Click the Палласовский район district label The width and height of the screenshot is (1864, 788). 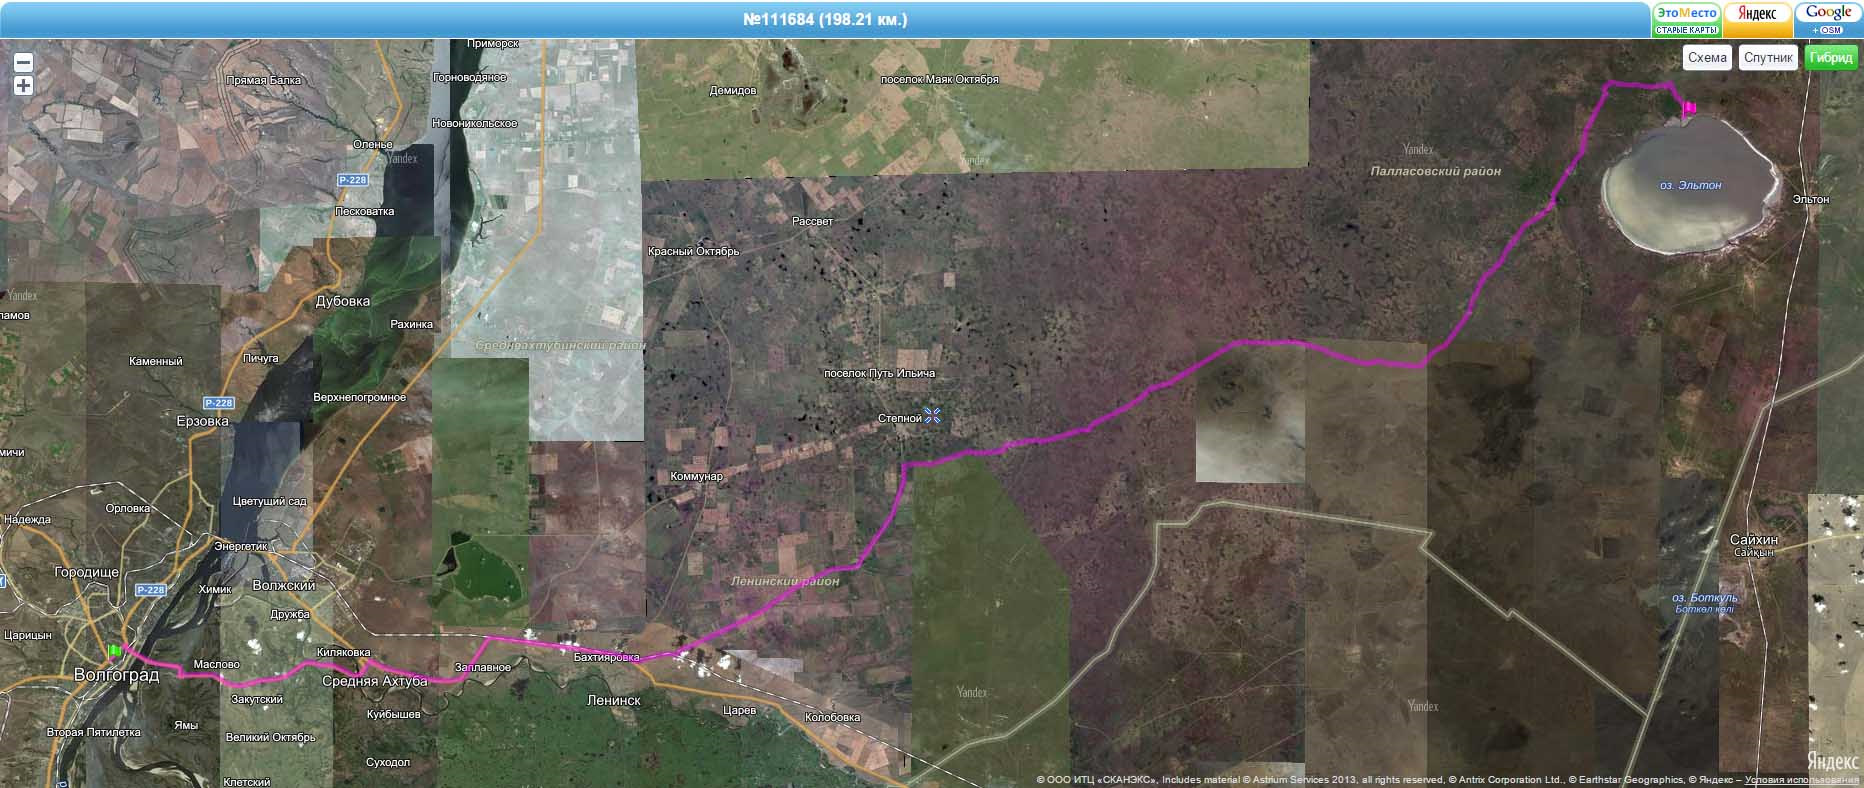coord(1435,171)
